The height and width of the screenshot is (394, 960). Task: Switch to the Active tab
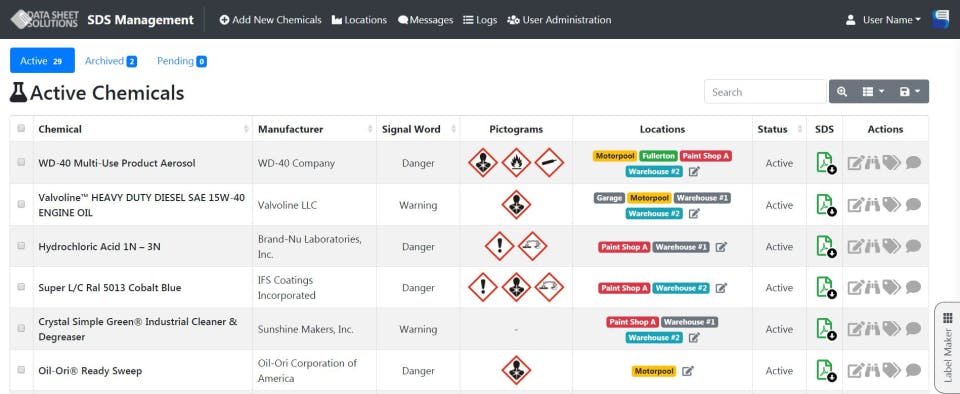pyautogui.click(x=42, y=61)
